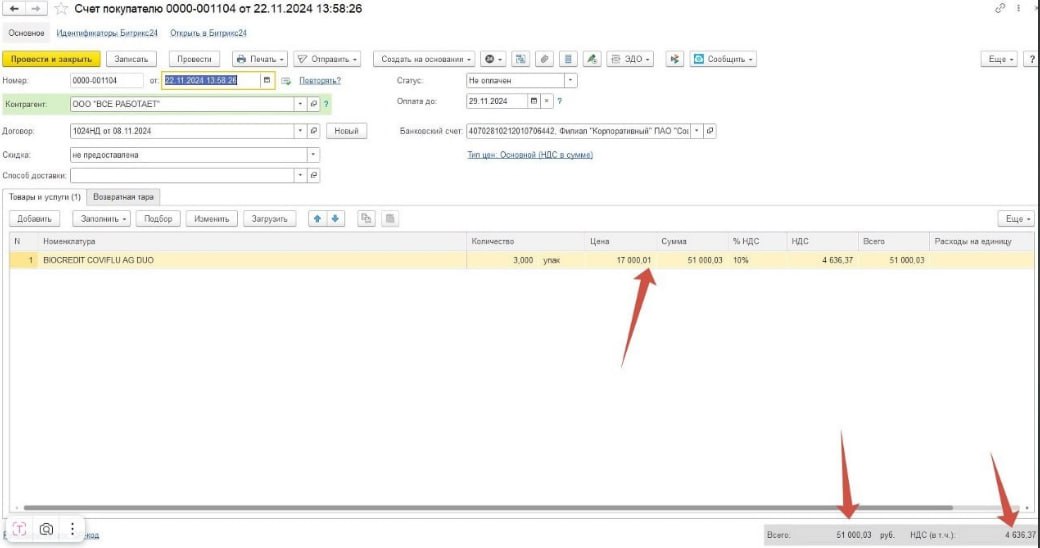Move the row down with blue arrow
Screen dimensions: 1040x548
click(x=336, y=219)
